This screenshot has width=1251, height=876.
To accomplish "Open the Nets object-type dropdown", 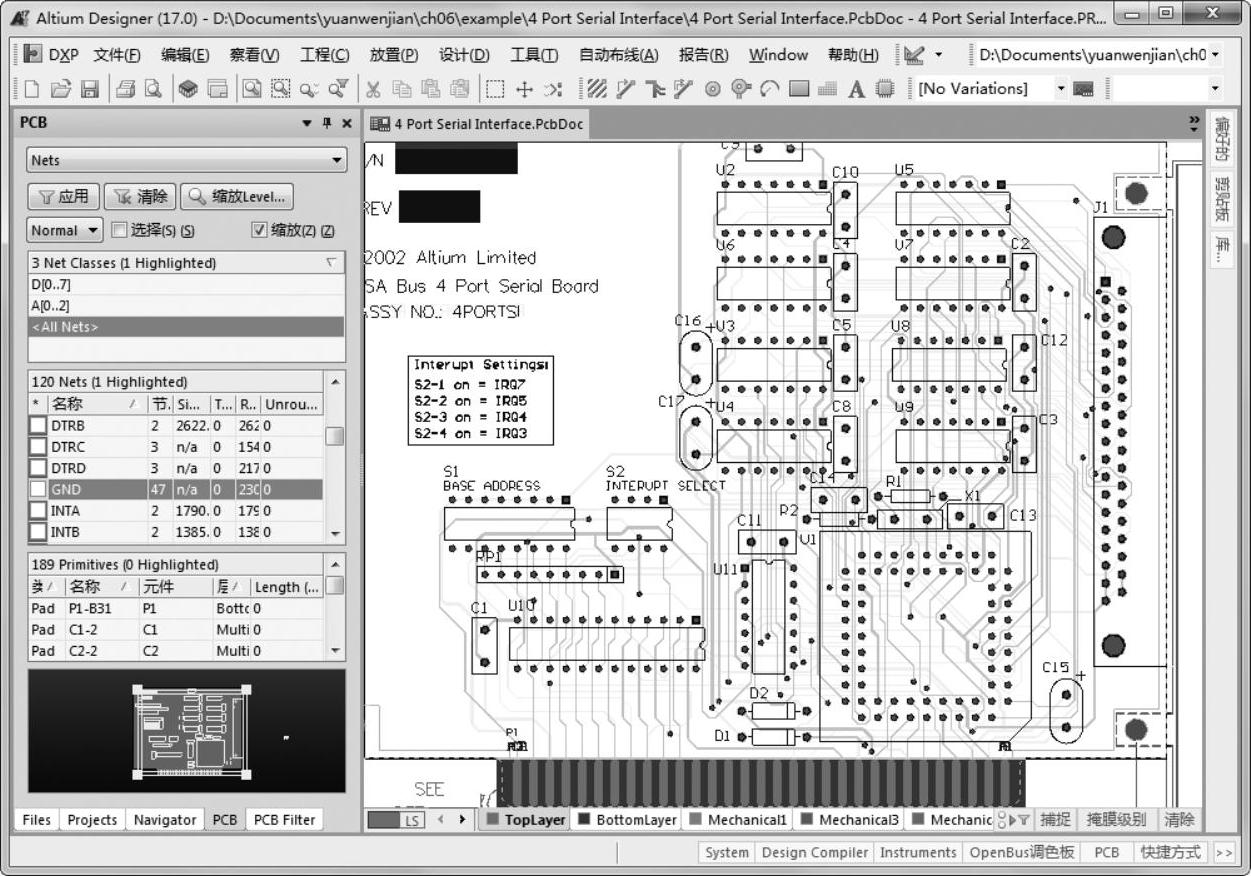I will 186,160.
